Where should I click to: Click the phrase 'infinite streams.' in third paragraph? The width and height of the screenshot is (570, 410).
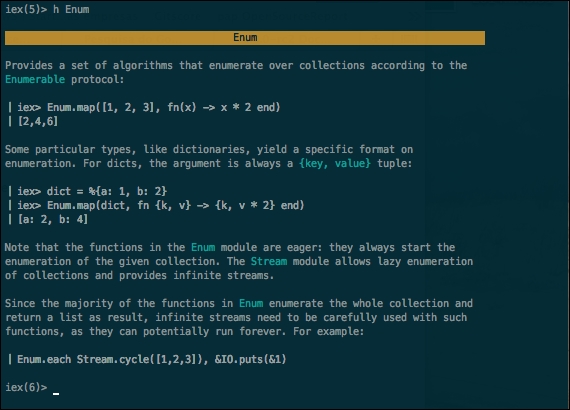click(224, 275)
